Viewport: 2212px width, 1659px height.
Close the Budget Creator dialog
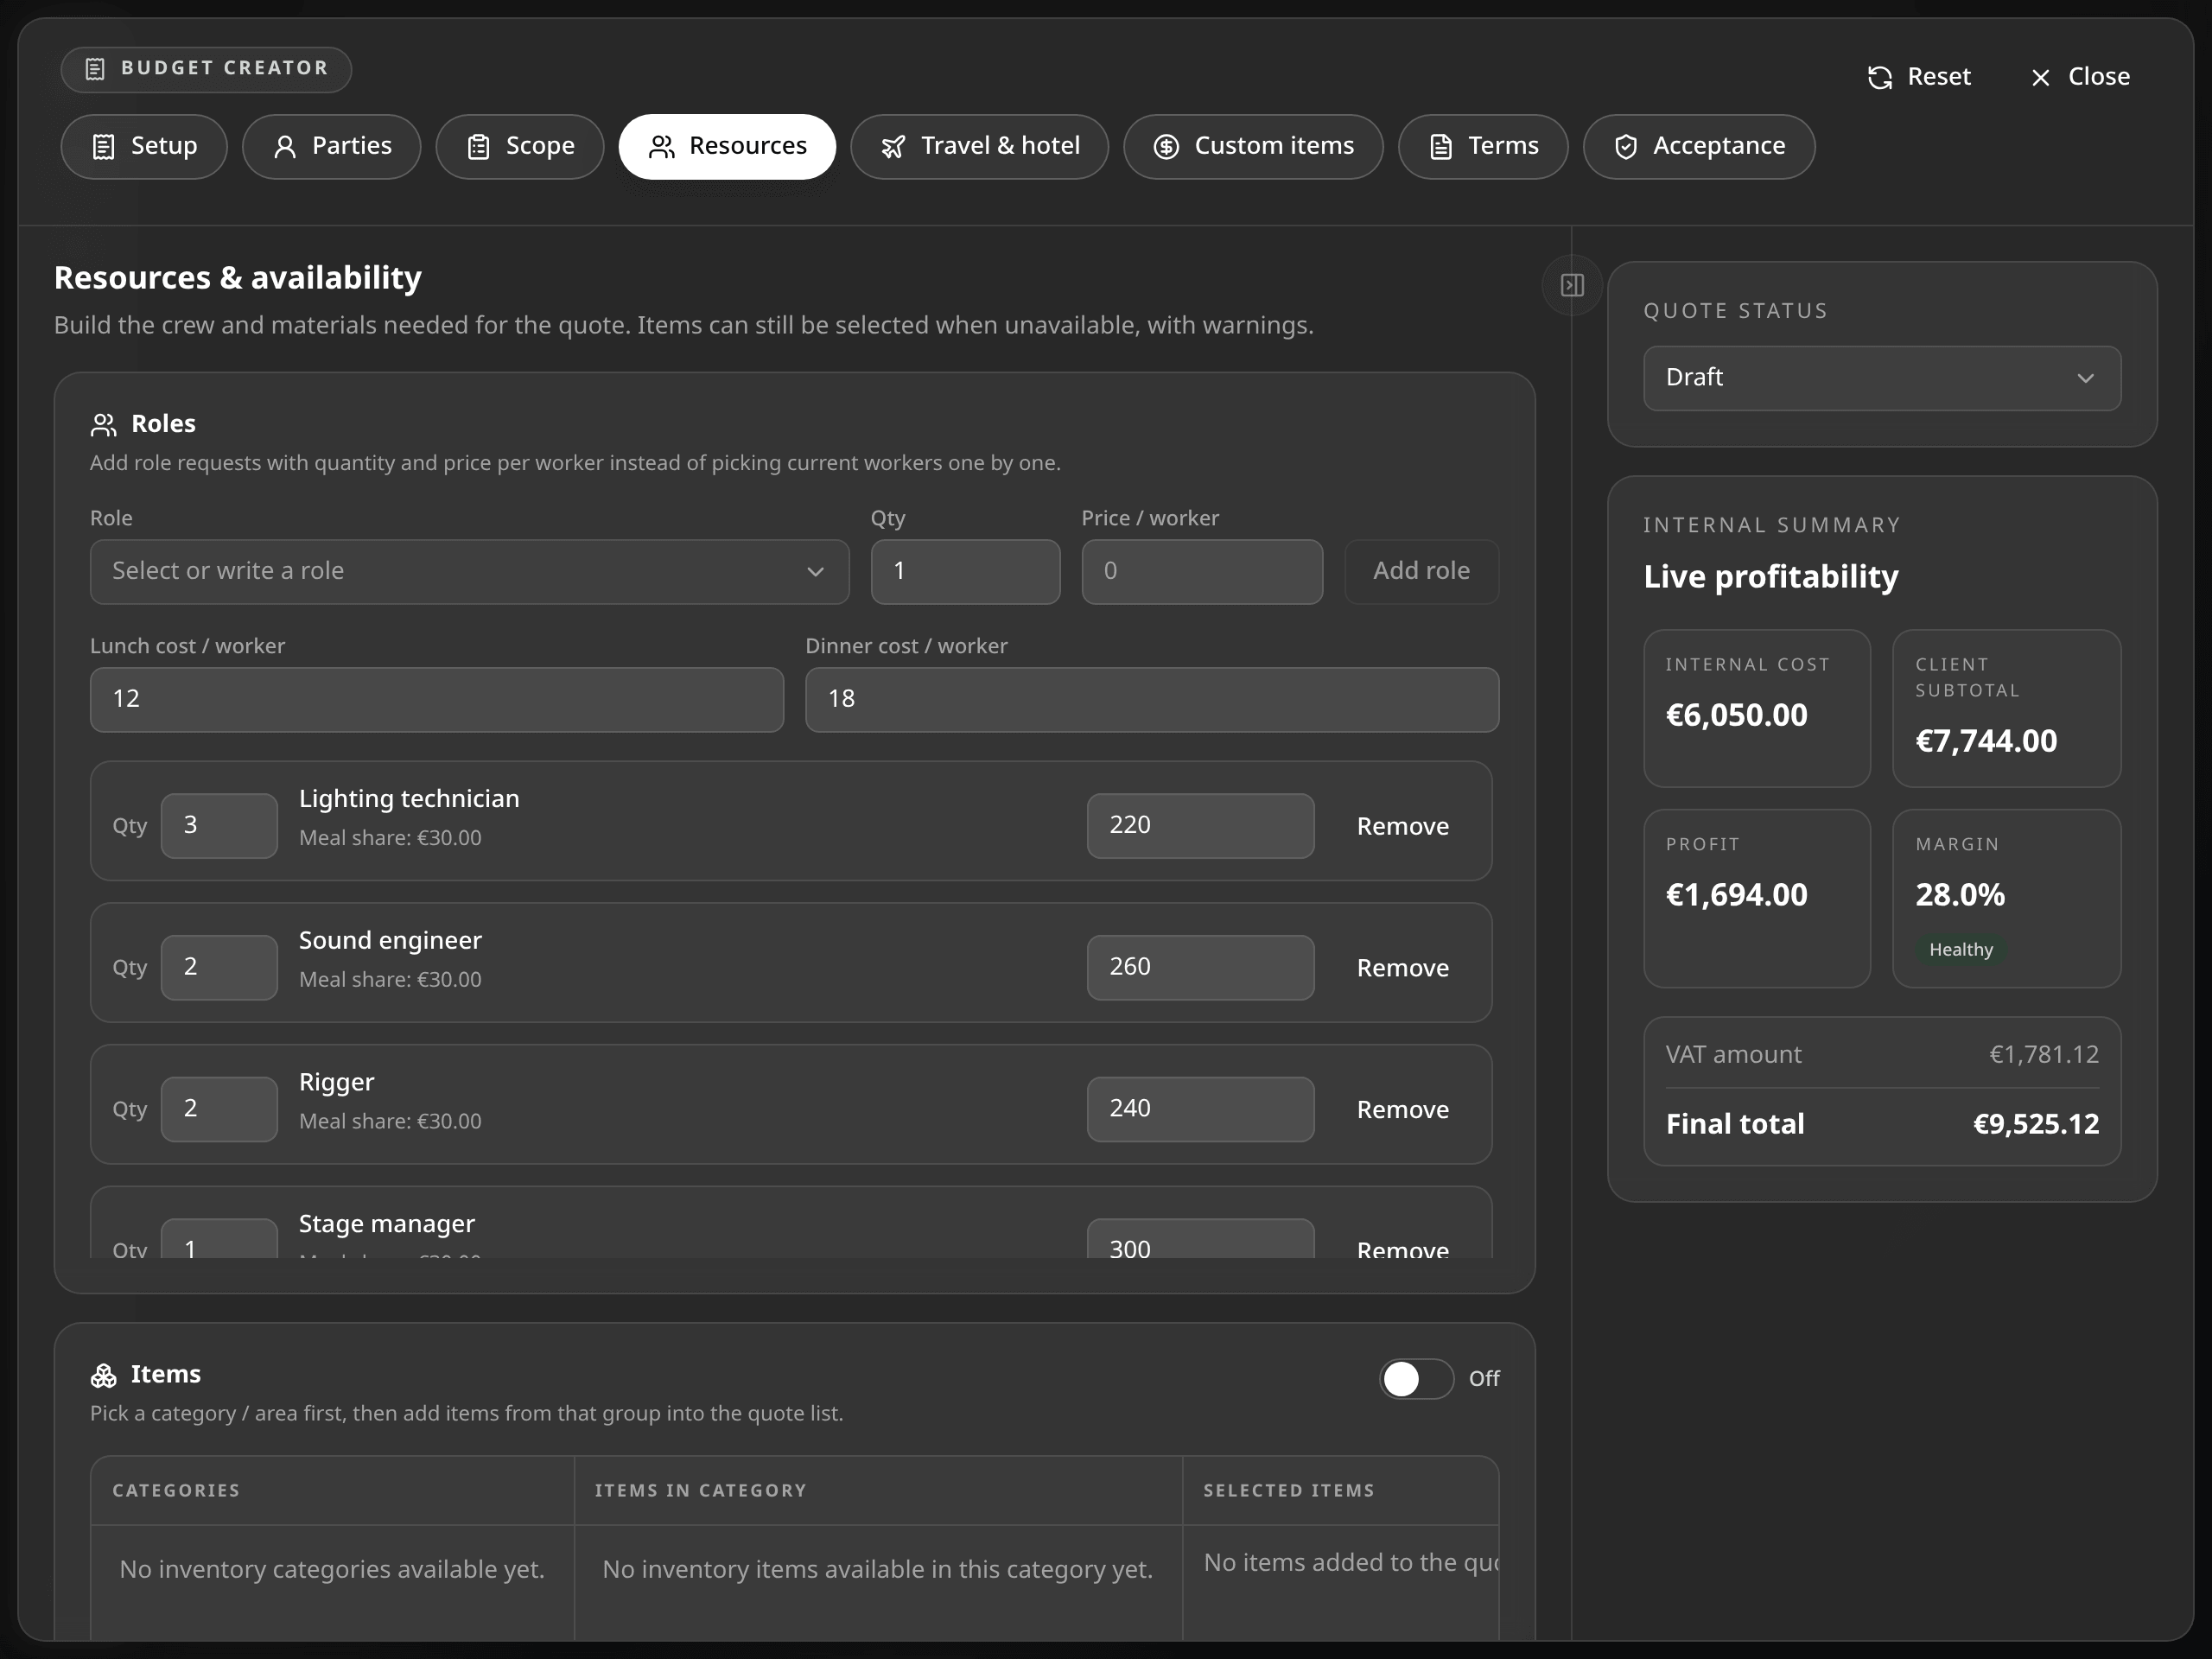click(2080, 77)
